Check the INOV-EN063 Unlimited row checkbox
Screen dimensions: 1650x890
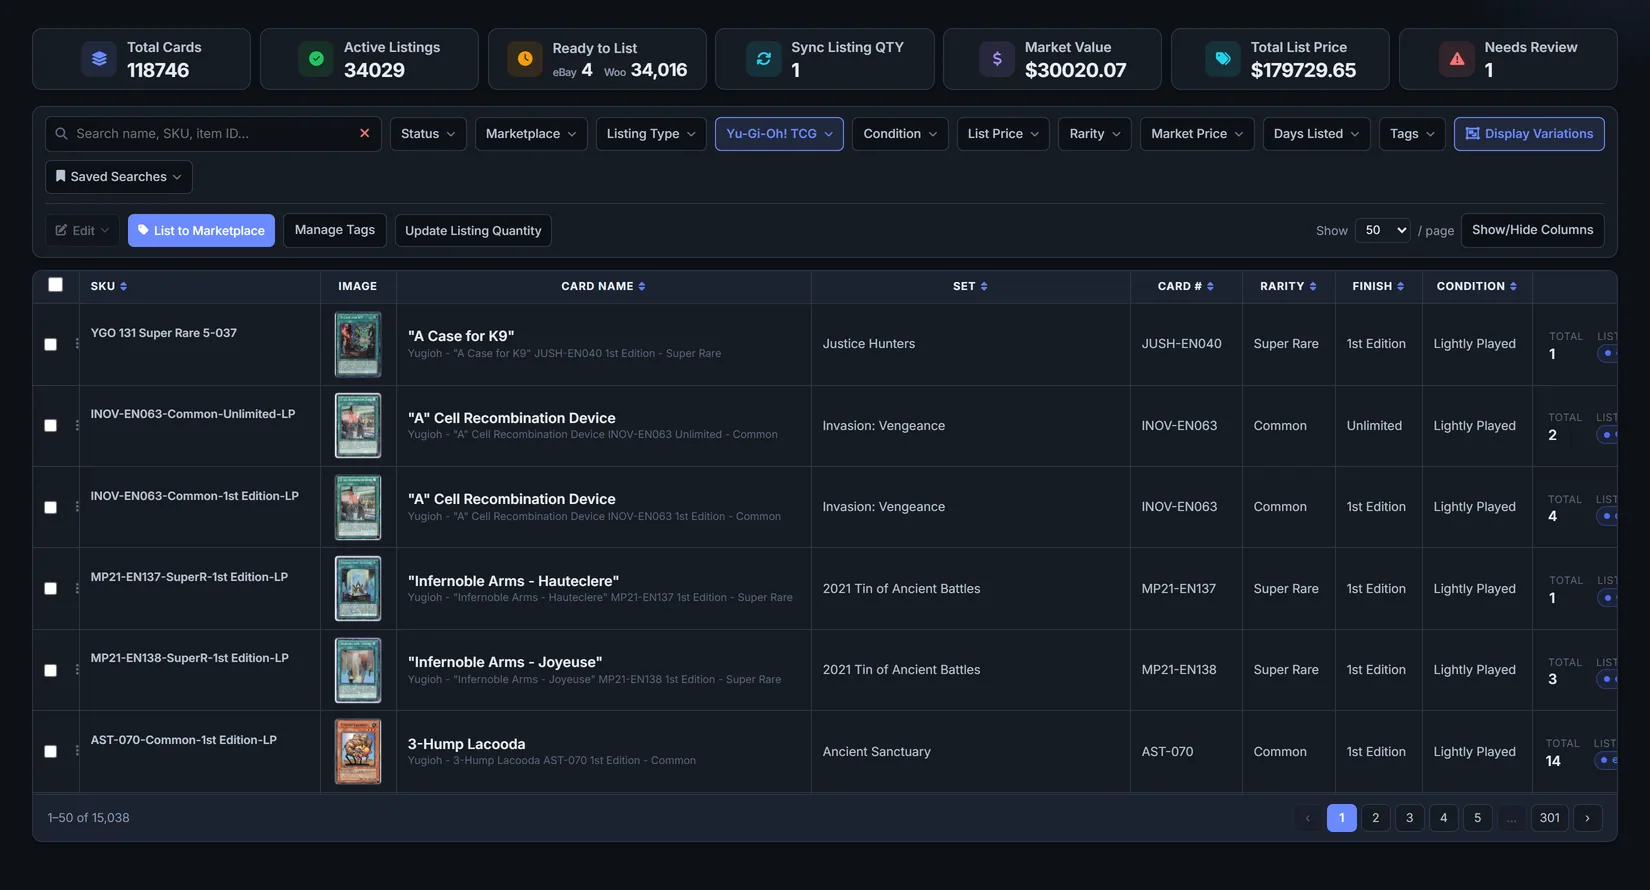point(50,425)
